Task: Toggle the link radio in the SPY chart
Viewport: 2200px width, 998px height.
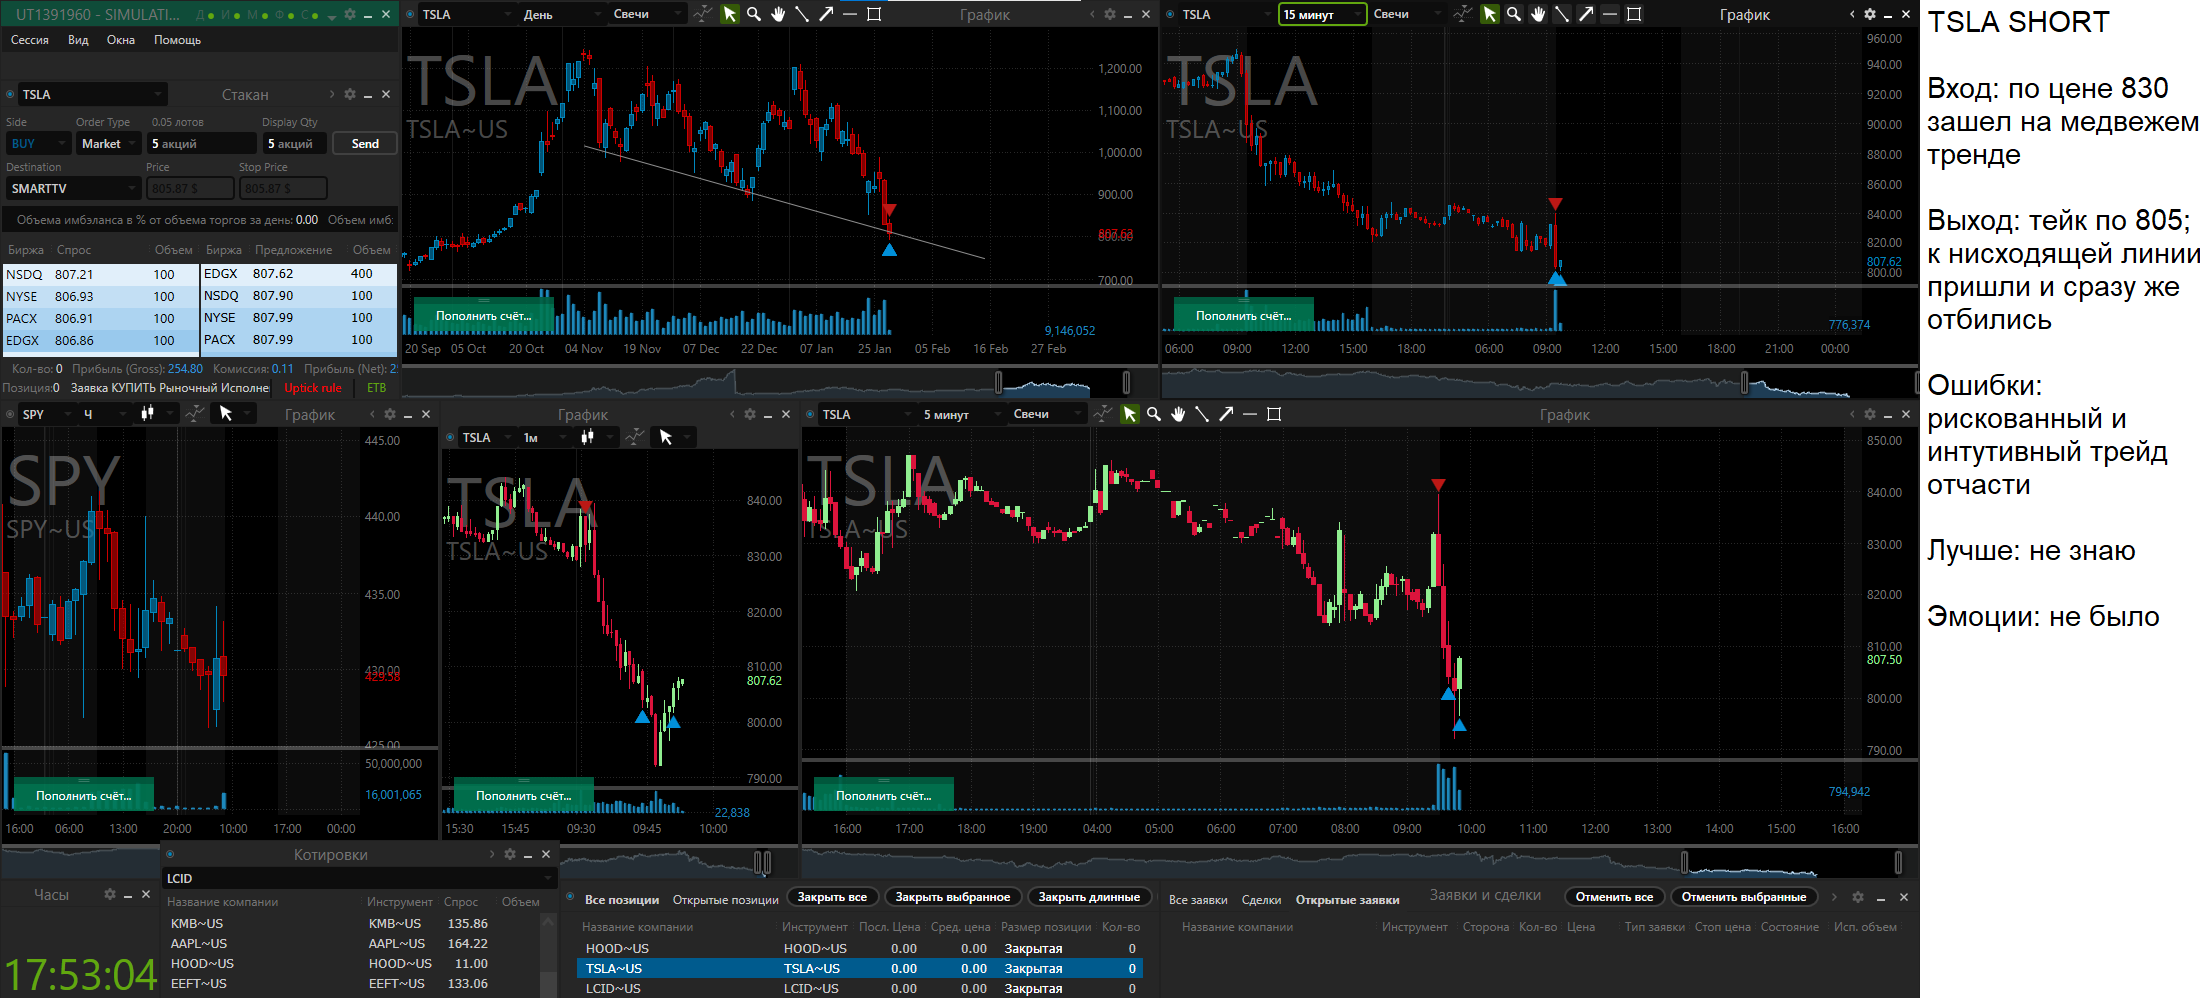Action: (10, 414)
